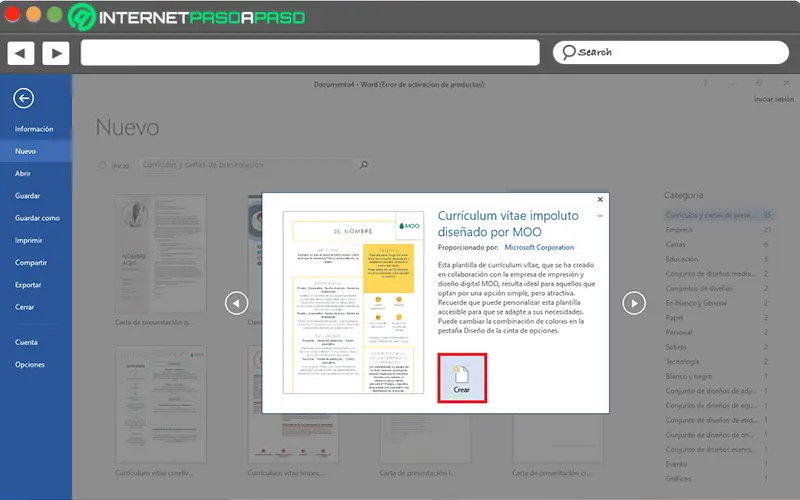Click the Carta de presentación l... thumbnail
Viewport: 800px width, 500px height.
pos(426,439)
